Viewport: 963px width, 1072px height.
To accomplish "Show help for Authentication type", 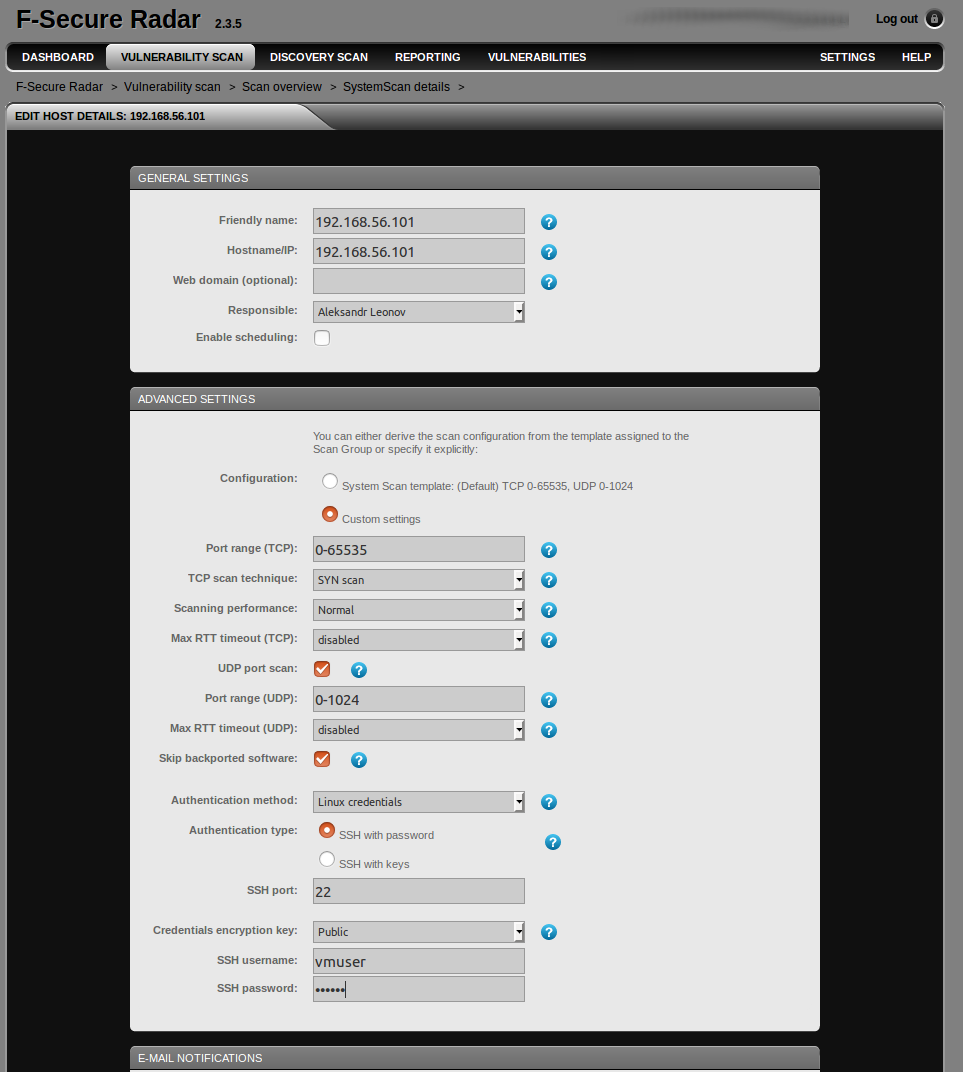I will 553,843.
